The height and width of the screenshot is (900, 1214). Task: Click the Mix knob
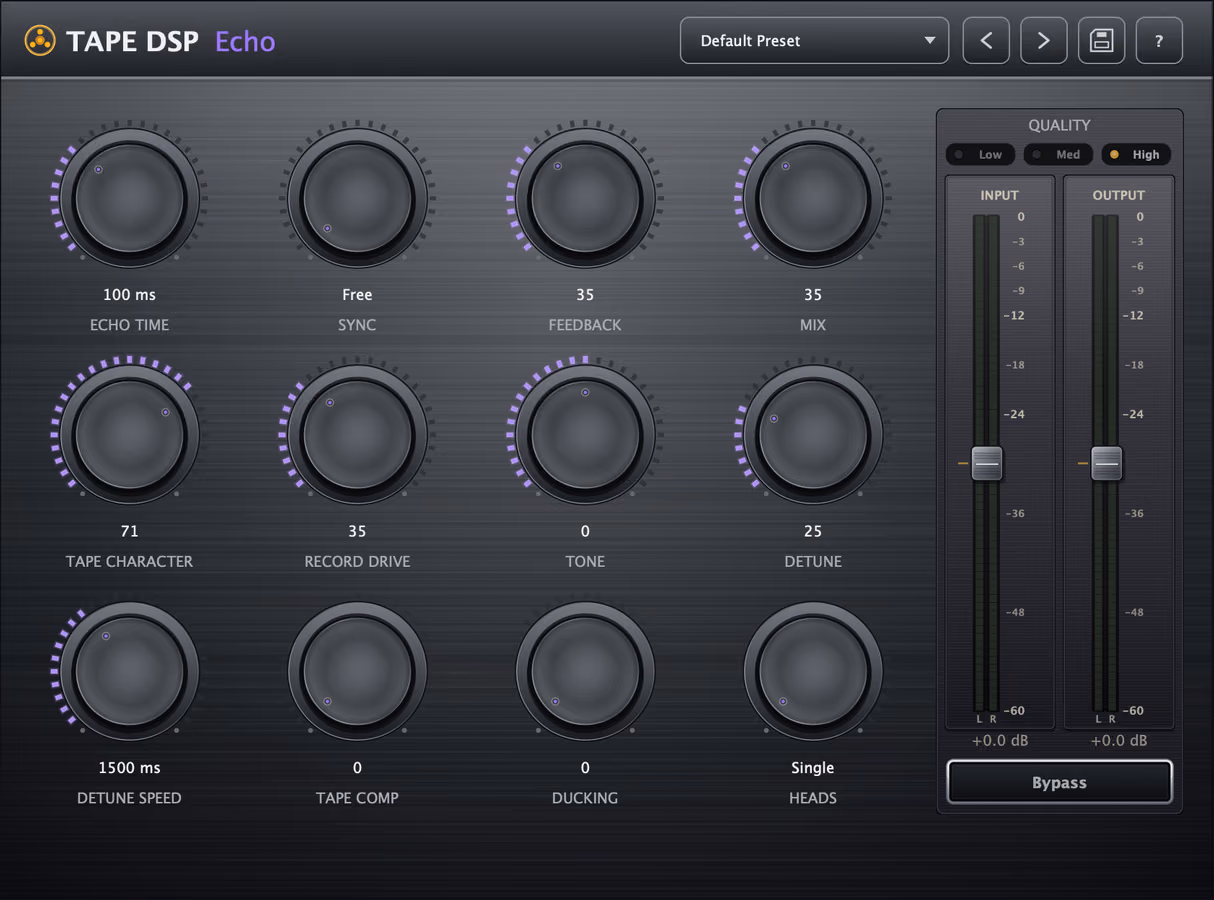coord(813,198)
